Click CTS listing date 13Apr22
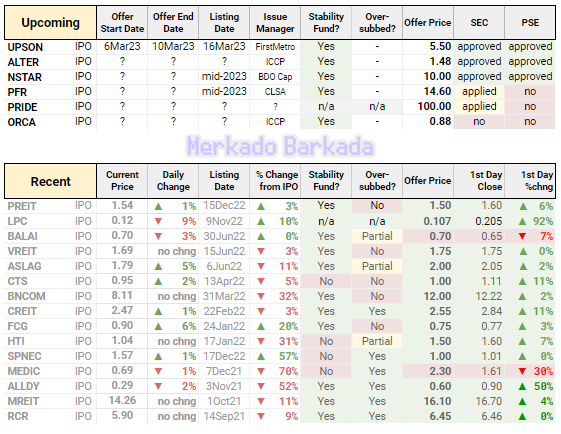 coord(224,282)
